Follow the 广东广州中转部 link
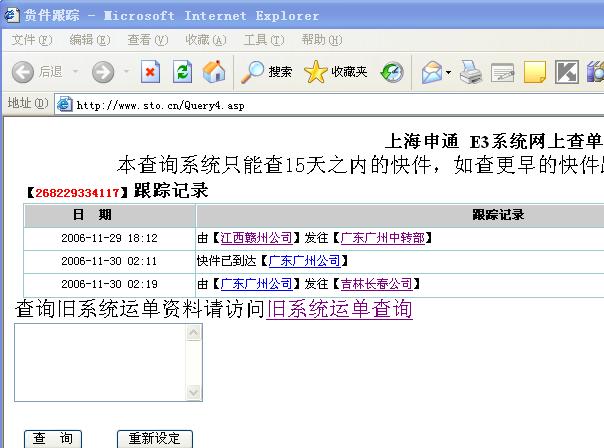The height and width of the screenshot is (448, 604). pos(383,238)
